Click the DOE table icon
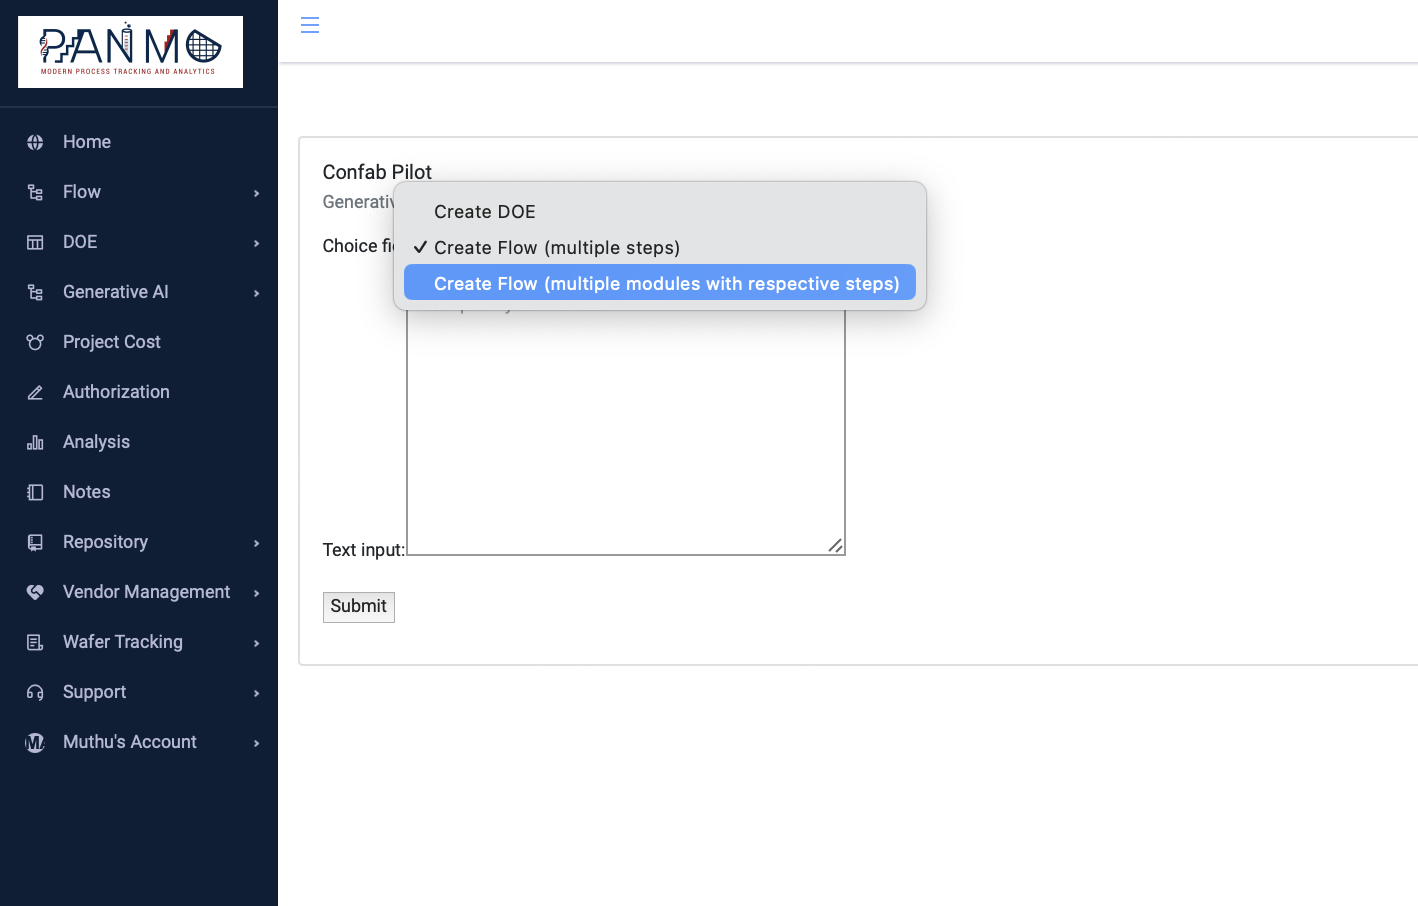Screen dimensions: 1418x906 35,242
